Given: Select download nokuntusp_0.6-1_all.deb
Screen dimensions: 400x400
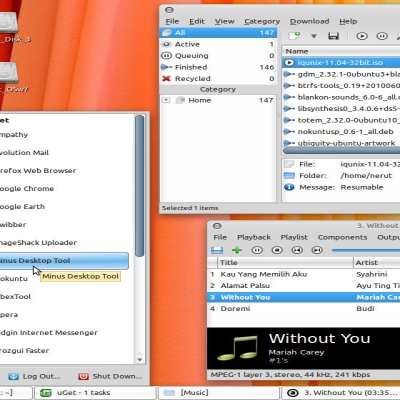Looking at the screenshot, I should click(341, 132).
